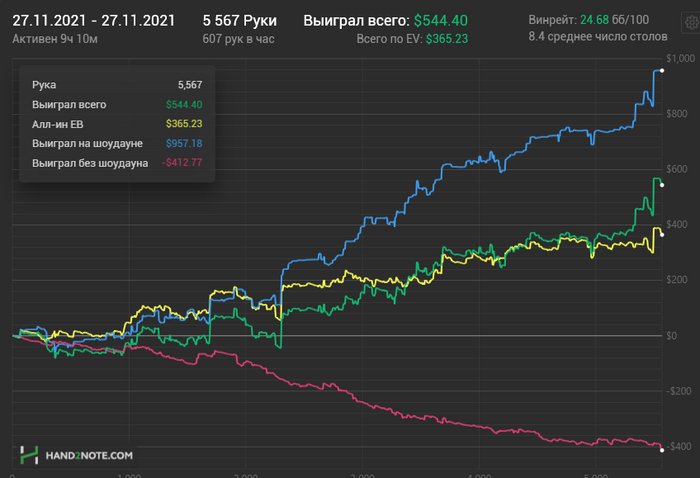Viewport: 700px width, 478px height.
Task: Click 'Алл-ин EB' legend row label
Action: pos(58,124)
